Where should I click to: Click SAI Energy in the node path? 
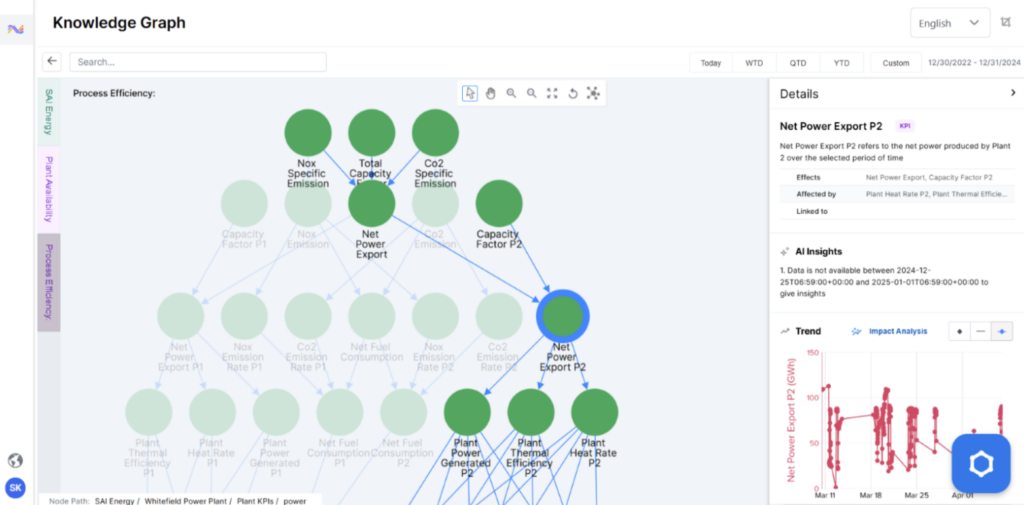(115, 500)
